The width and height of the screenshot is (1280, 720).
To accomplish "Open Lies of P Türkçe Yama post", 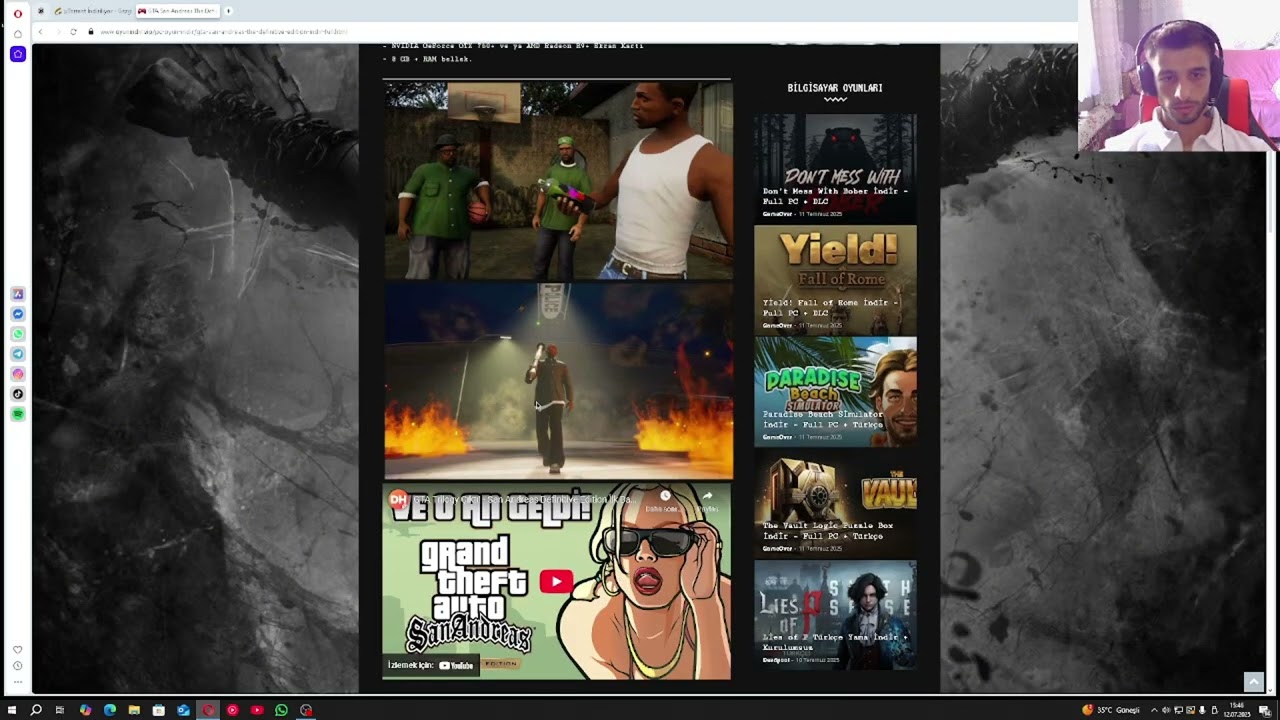I will pos(835,615).
